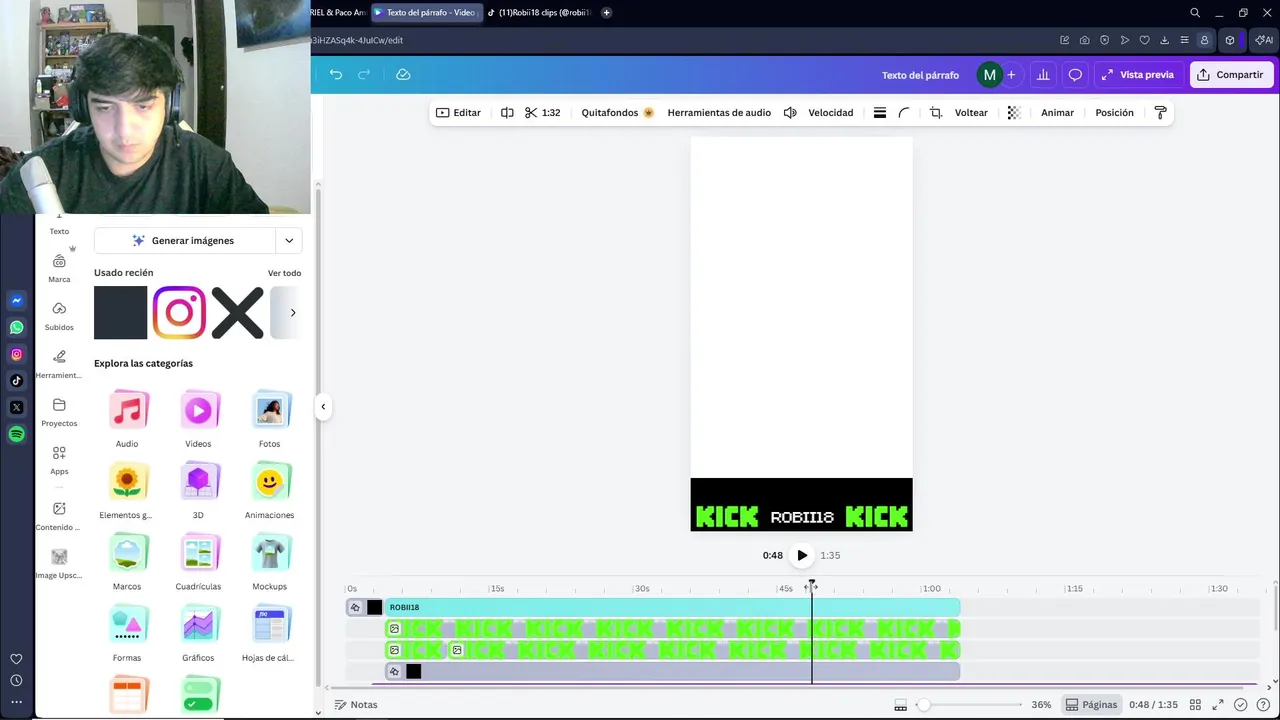This screenshot has width=1280, height=720.
Task: Open the Marca sidebar section
Action: 59,268
